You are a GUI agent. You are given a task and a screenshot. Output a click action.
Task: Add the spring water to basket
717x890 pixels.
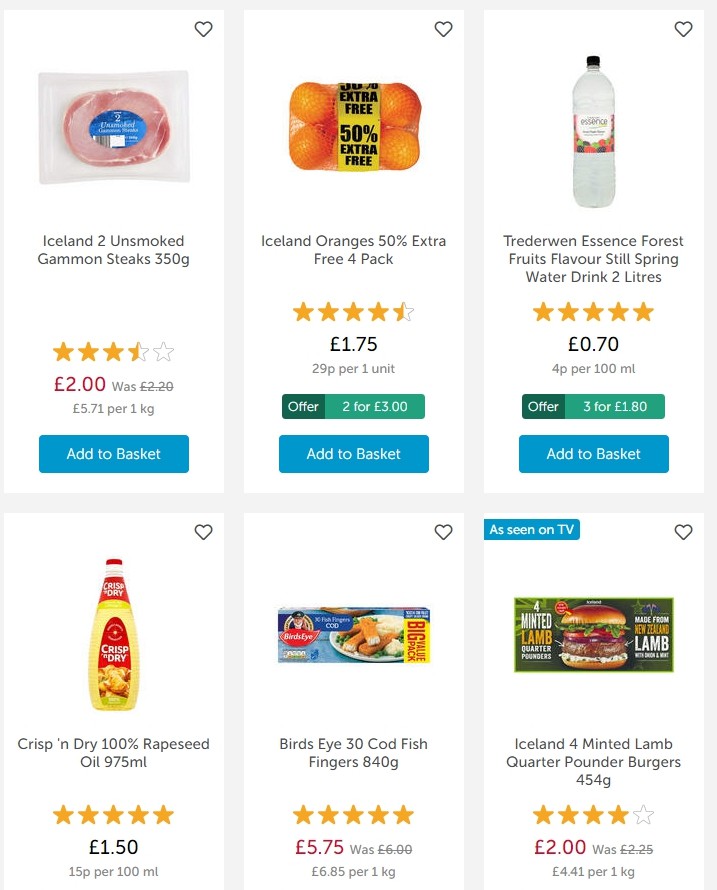click(x=593, y=453)
